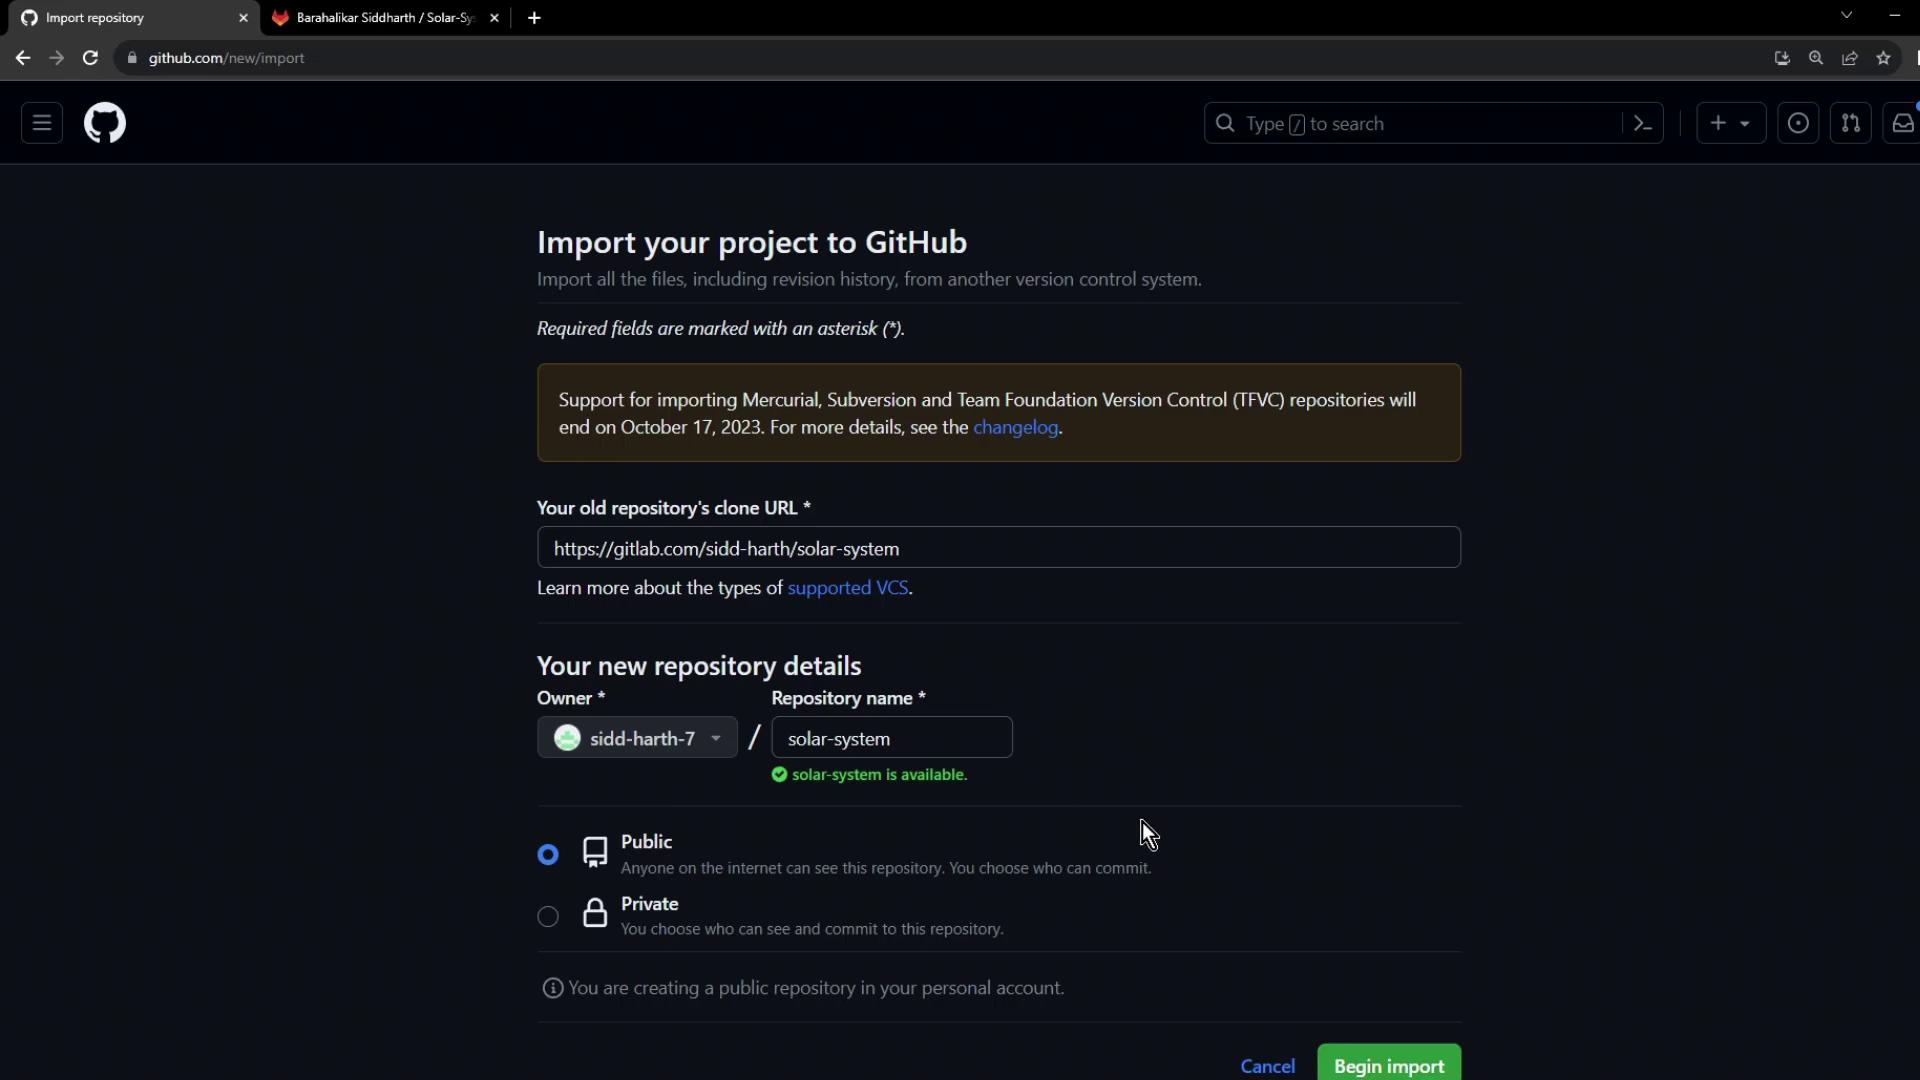Follow the supported VCS link
Screen dimensions: 1920x1080
848,588
